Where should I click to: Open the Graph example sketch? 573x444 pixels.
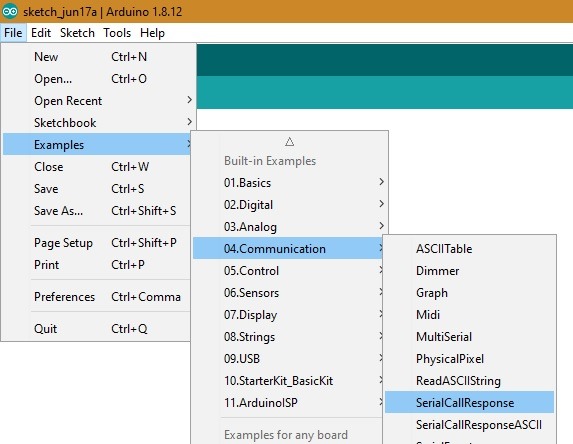point(470,292)
